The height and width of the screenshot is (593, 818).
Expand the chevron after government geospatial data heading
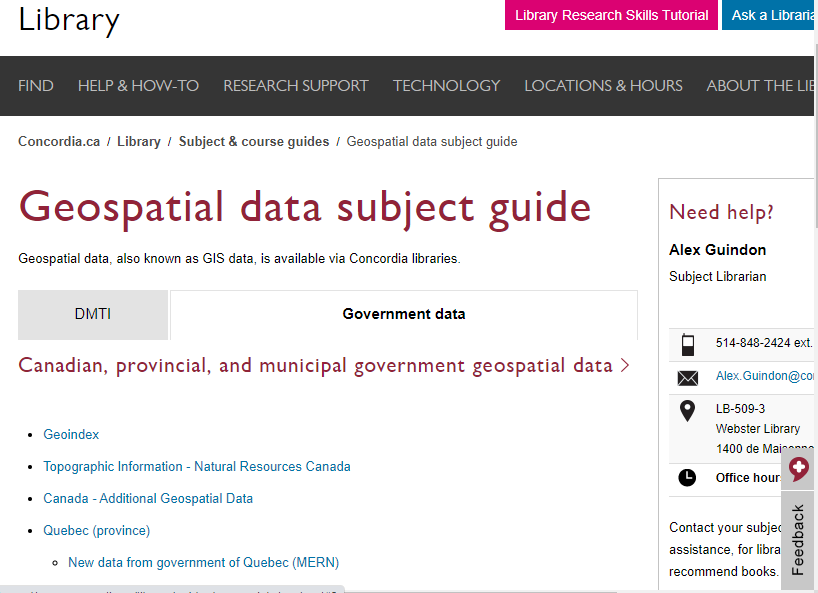coord(625,366)
